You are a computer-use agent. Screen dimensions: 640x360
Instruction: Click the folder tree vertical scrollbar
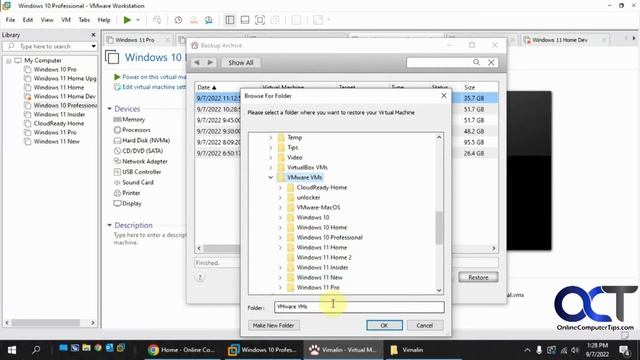coord(439,228)
